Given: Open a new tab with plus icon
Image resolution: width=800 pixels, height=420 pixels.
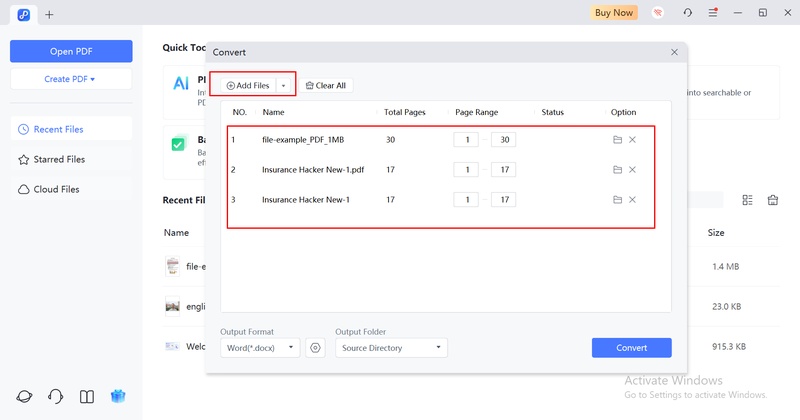Looking at the screenshot, I should pyautogui.click(x=49, y=15).
